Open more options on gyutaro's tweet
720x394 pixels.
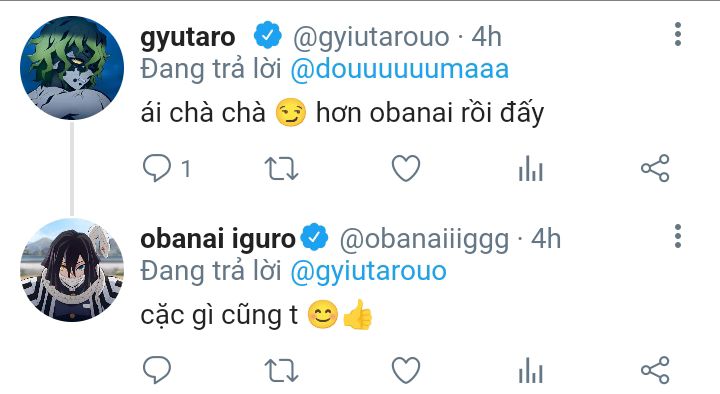point(678,34)
